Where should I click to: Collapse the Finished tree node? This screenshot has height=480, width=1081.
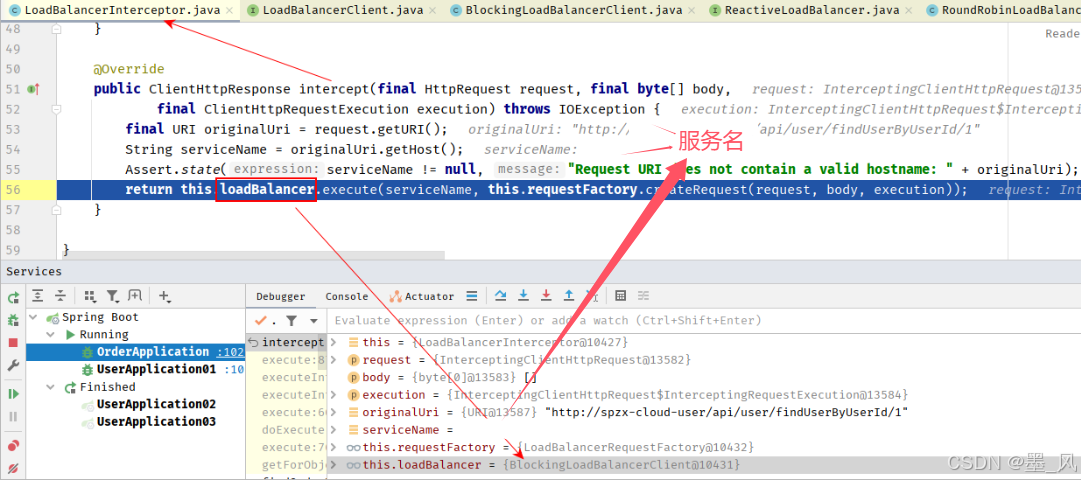tap(50, 387)
